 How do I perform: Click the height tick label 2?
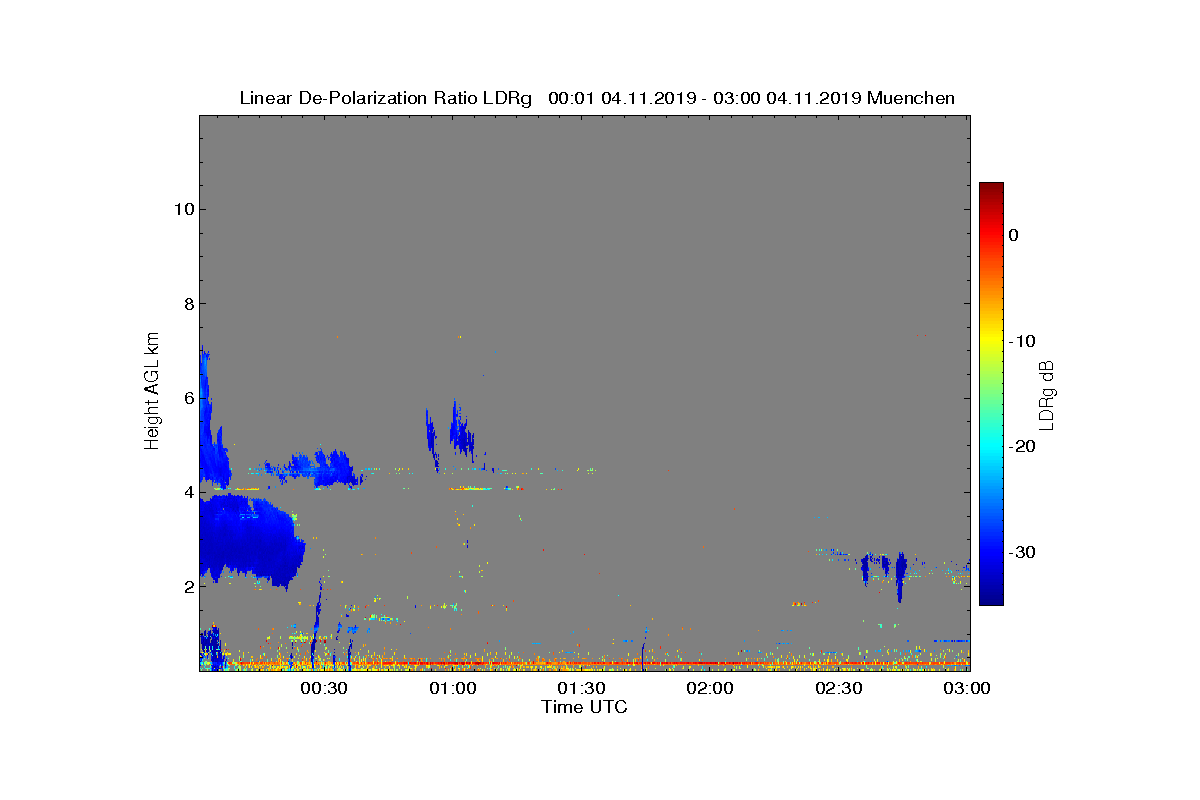click(187, 586)
